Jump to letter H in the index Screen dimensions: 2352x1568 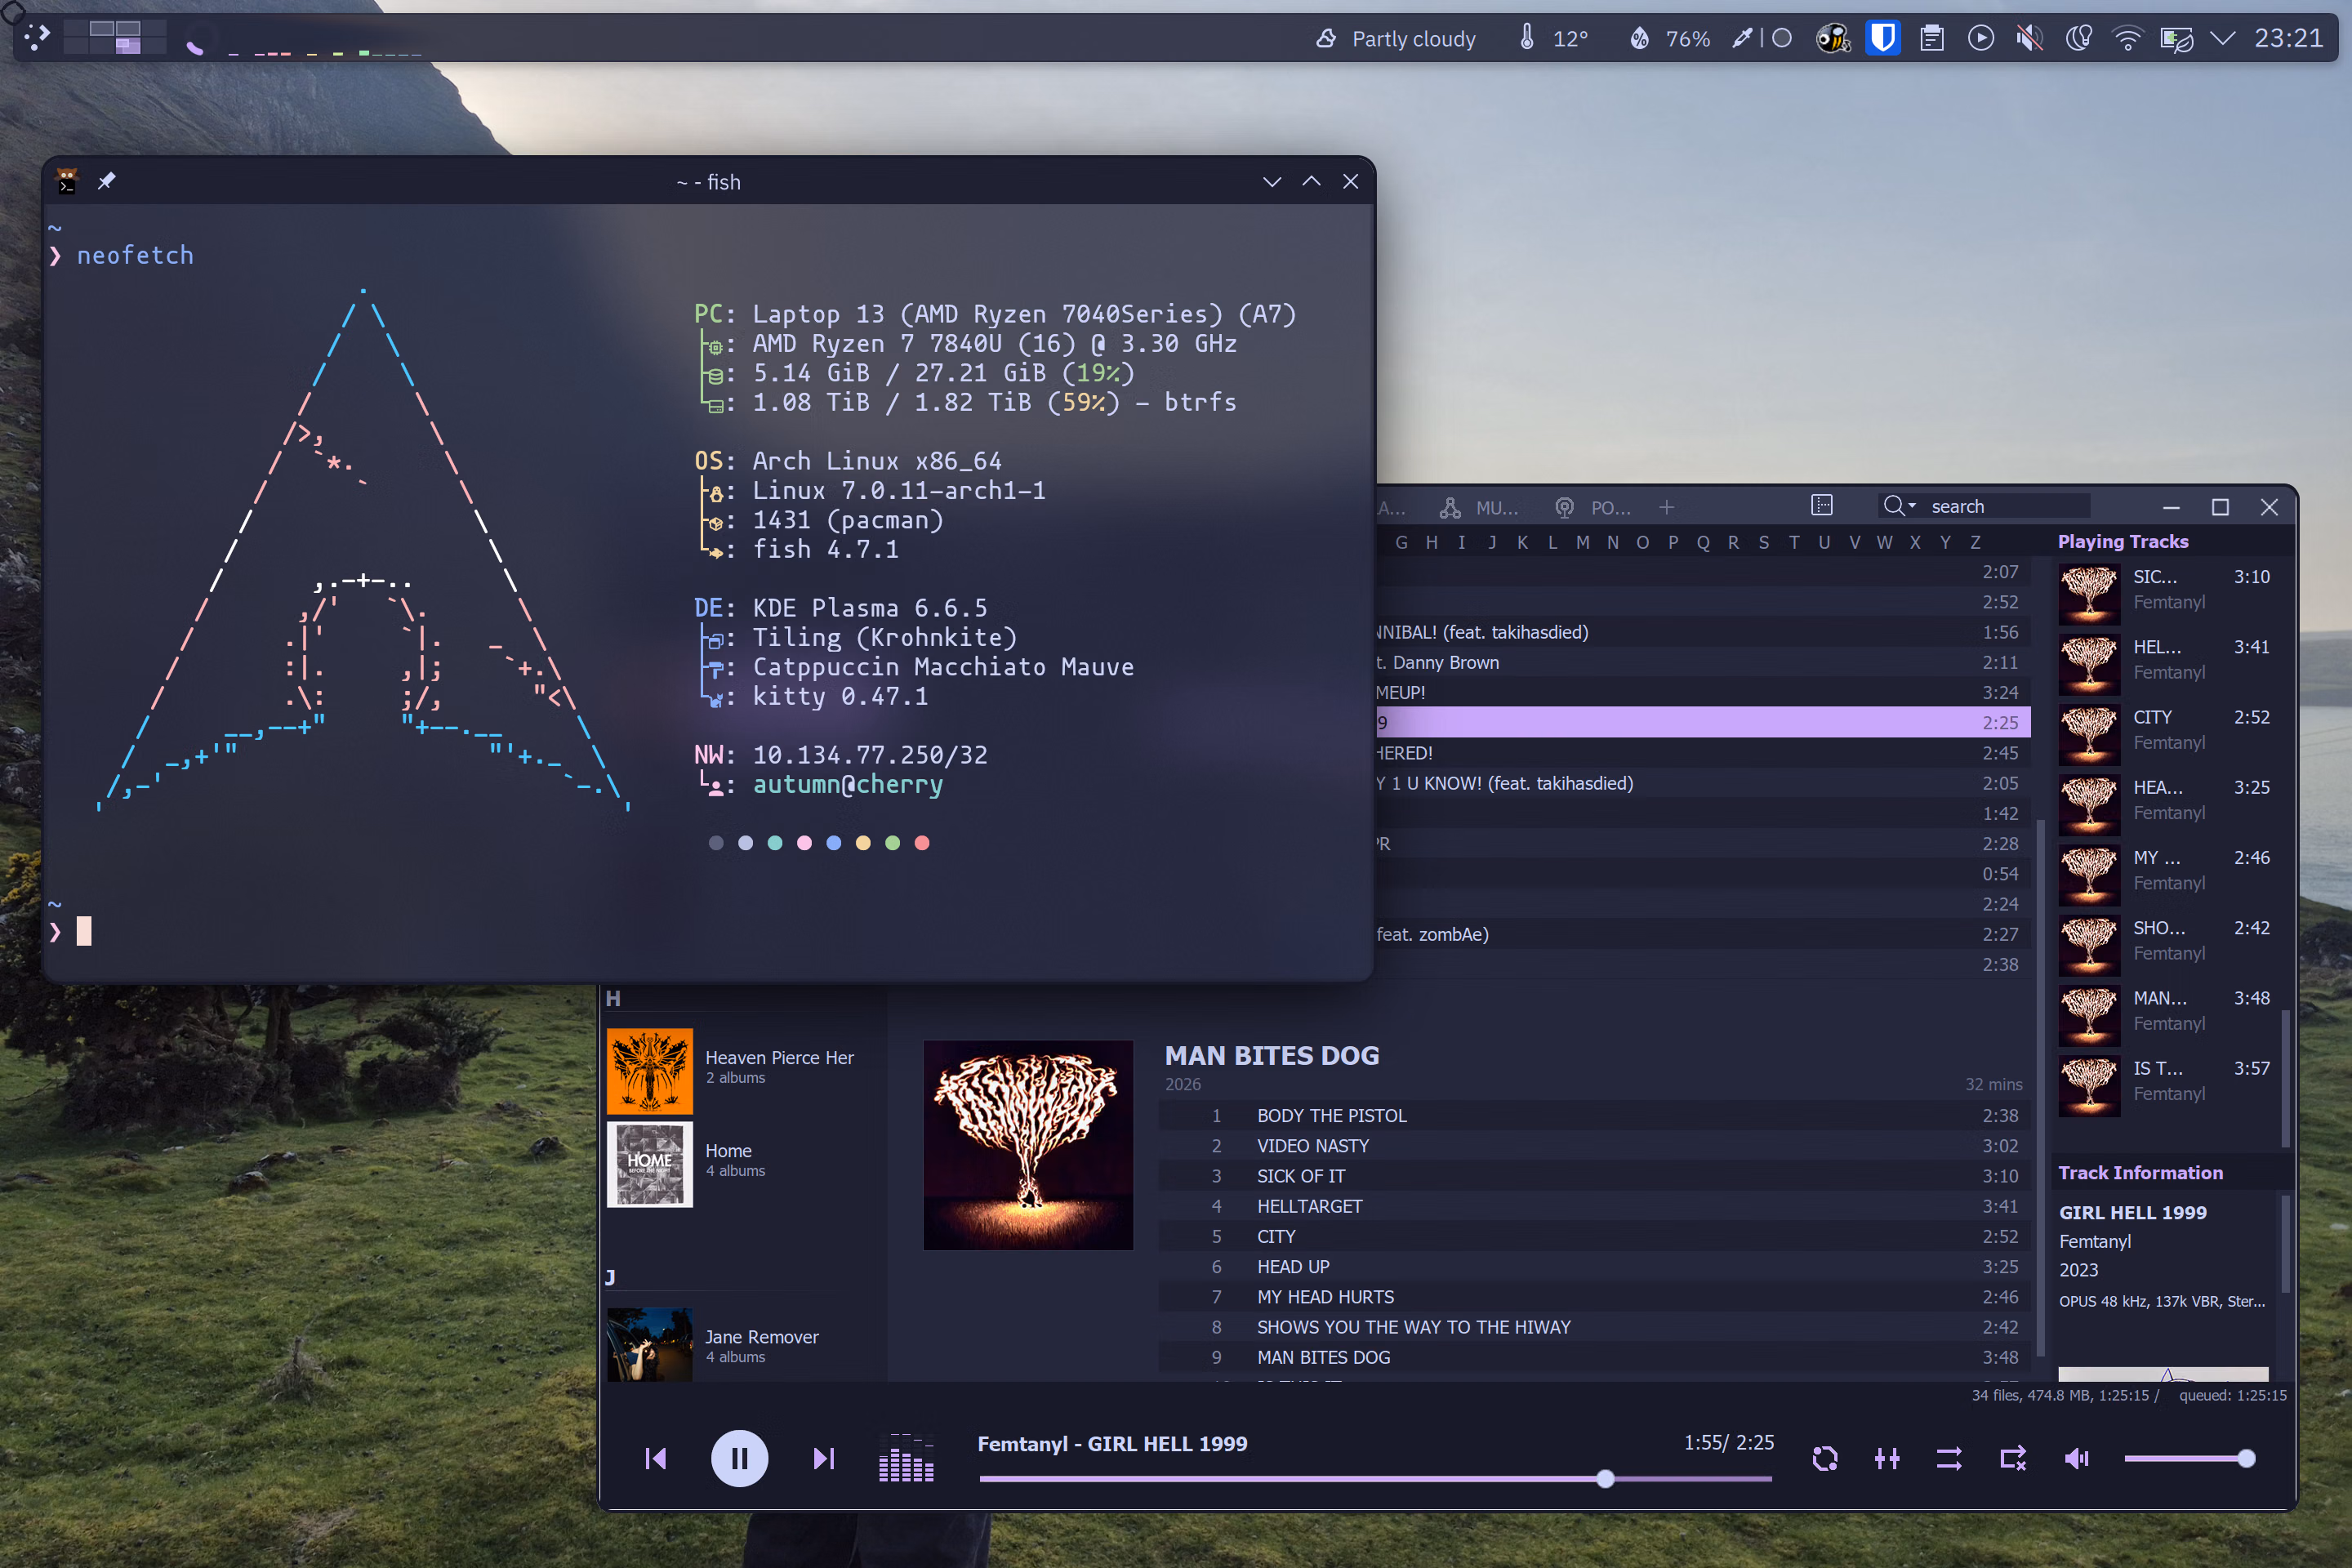(x=1432, y=542)
